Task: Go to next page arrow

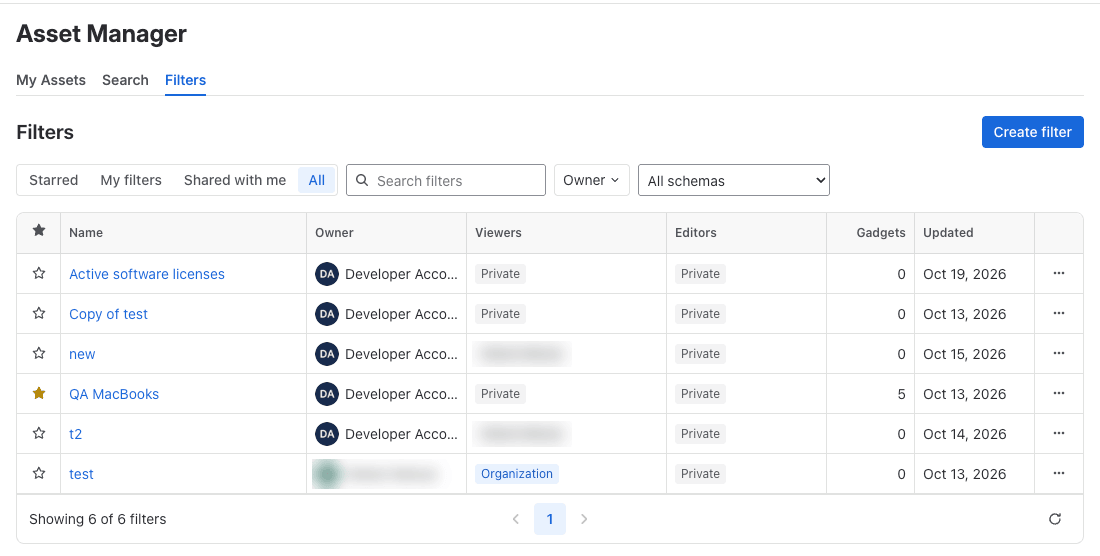Action: coord(584,519)
